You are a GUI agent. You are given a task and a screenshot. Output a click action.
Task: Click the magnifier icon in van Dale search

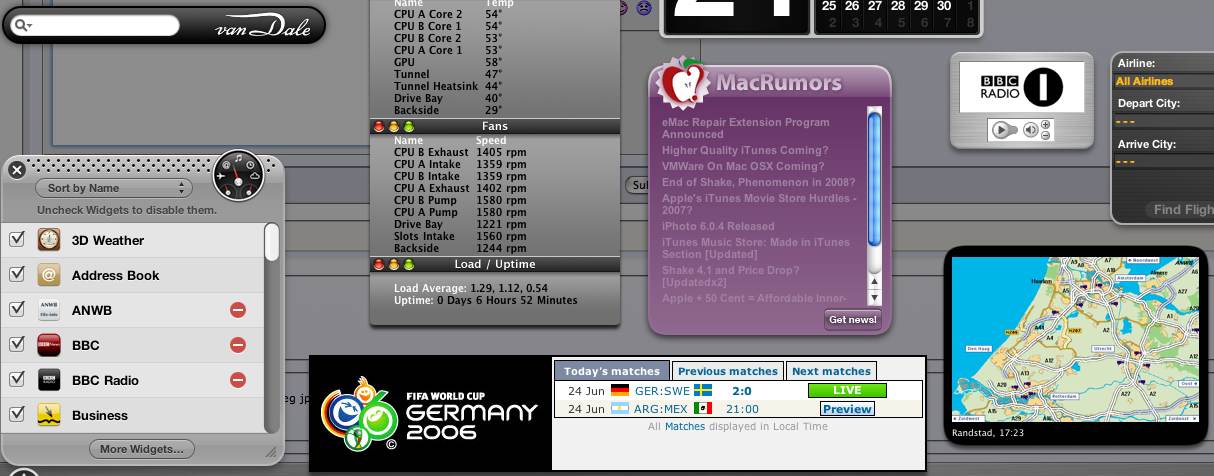[x=22, y=25]
